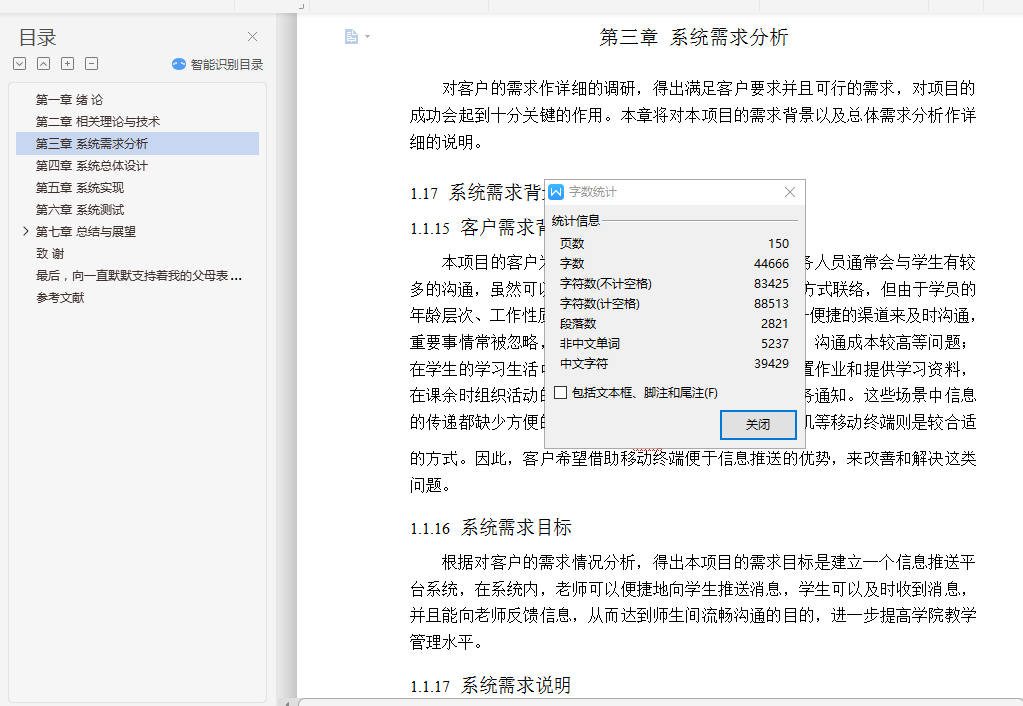Click the horizontal scrollbar below the document
1023x706 pixels.
659,702
